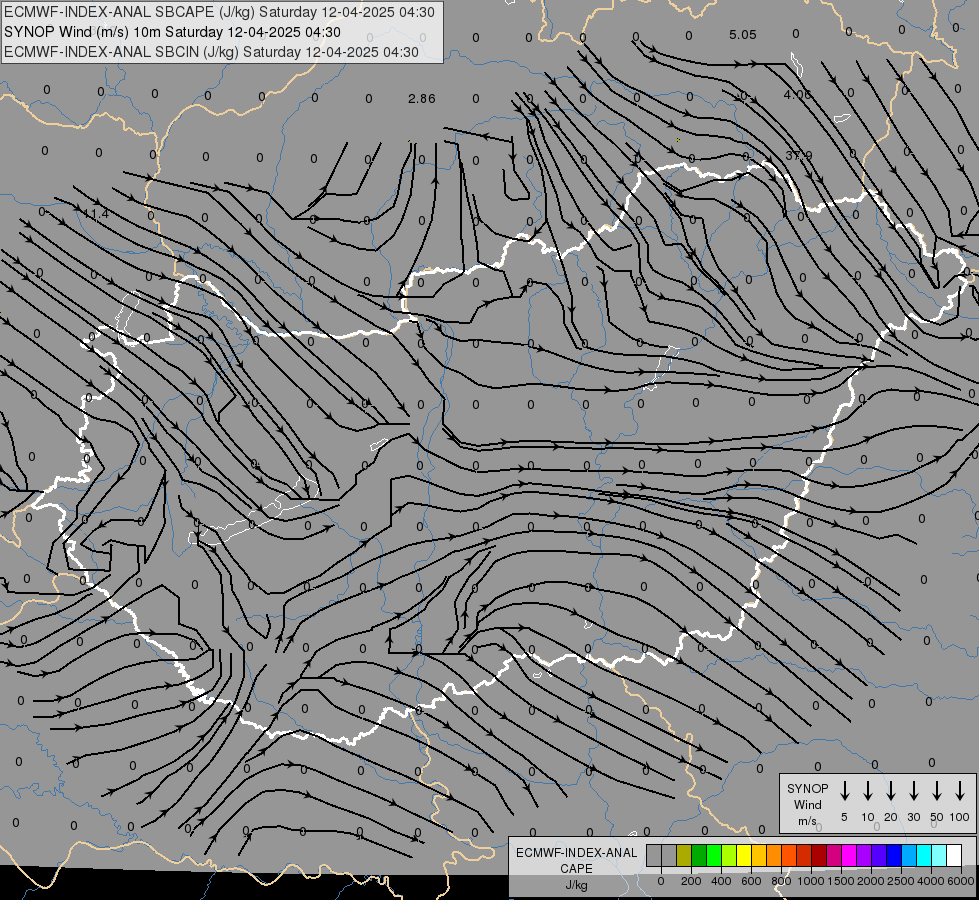Pick the dark green CAPE legend swatch
Viewport: 979px width, 900px height.
pyautogui.click(x=699, y=855)
